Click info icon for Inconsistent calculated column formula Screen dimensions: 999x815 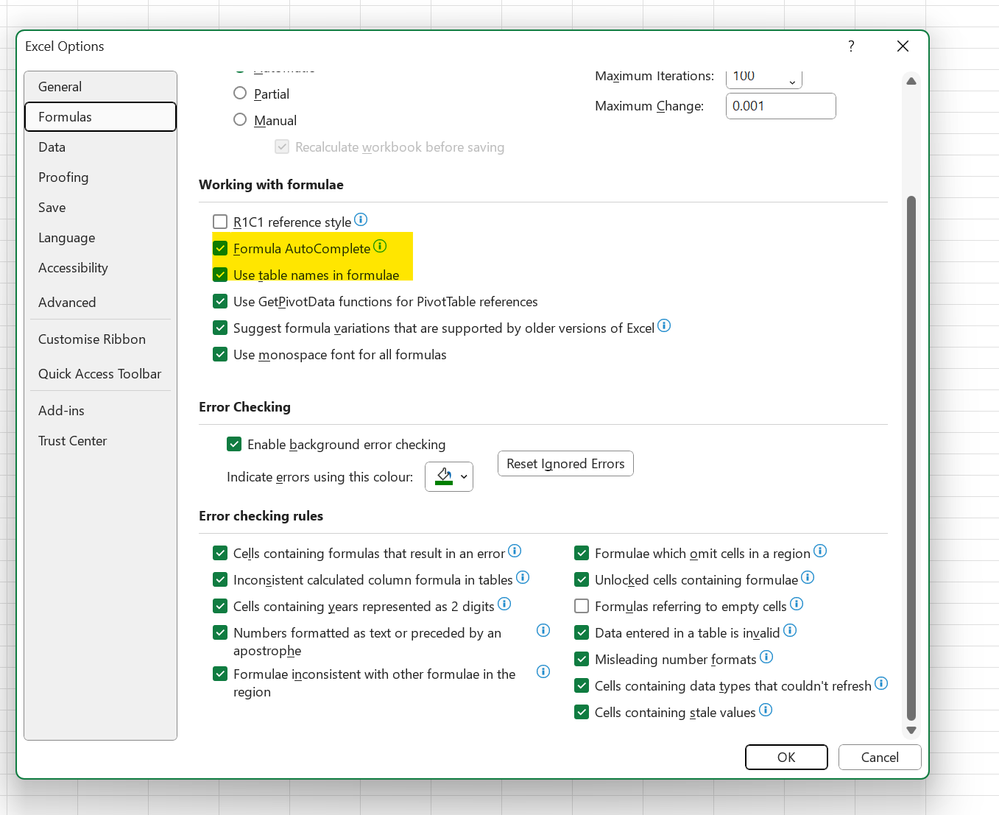[x=522, y=577]
